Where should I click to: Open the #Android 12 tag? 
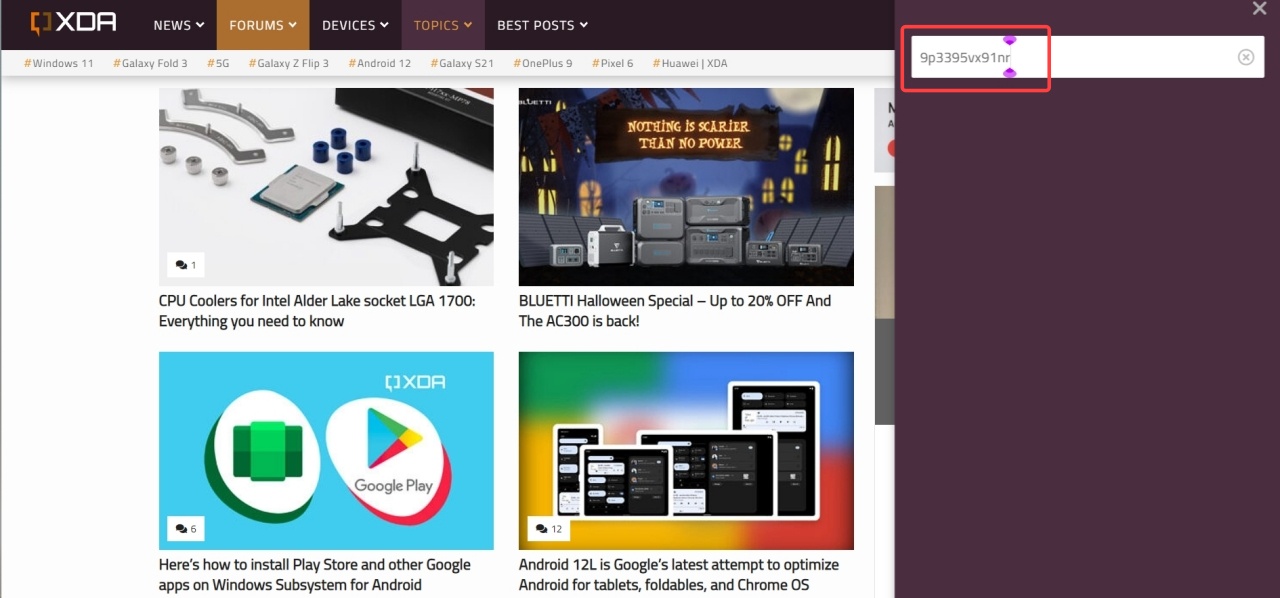(x=380, y=63)
